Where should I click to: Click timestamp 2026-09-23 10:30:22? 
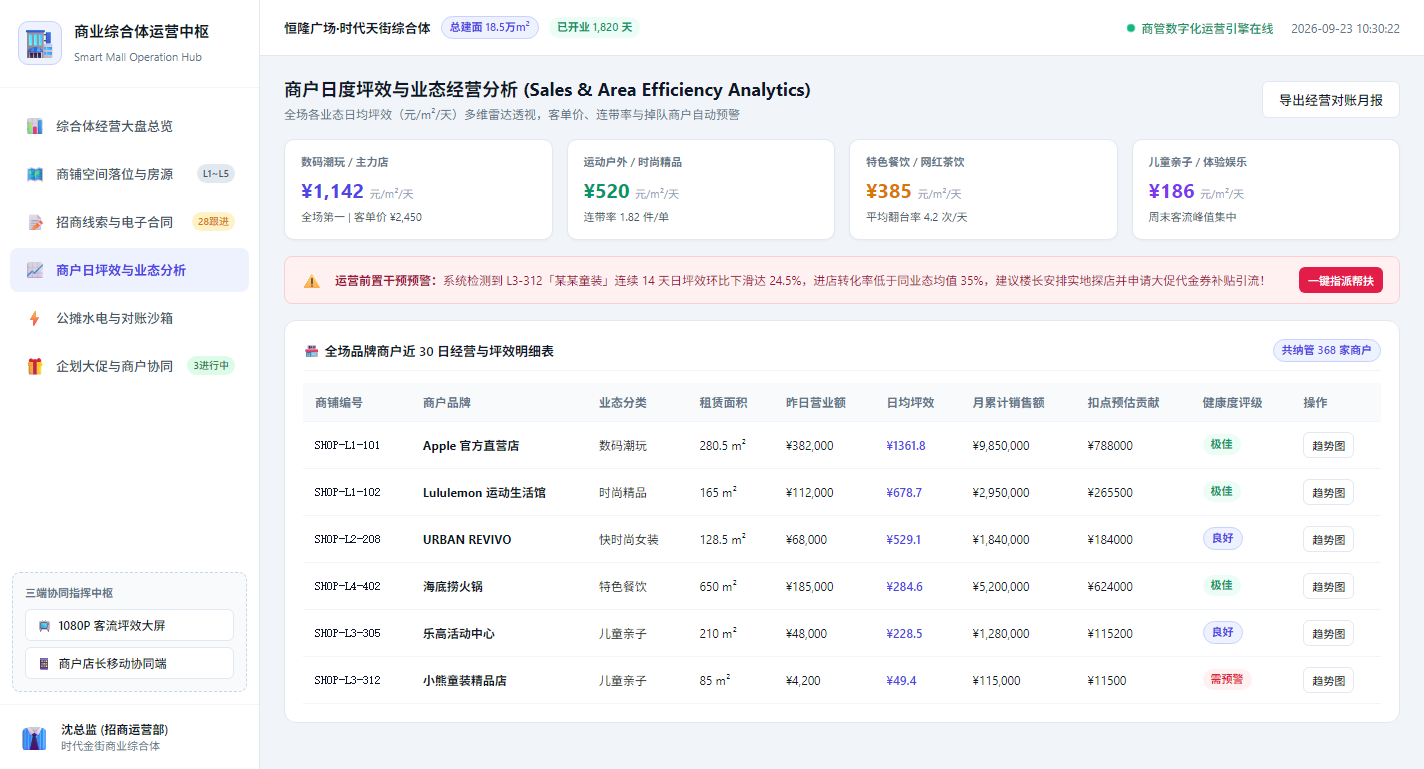1345,28
